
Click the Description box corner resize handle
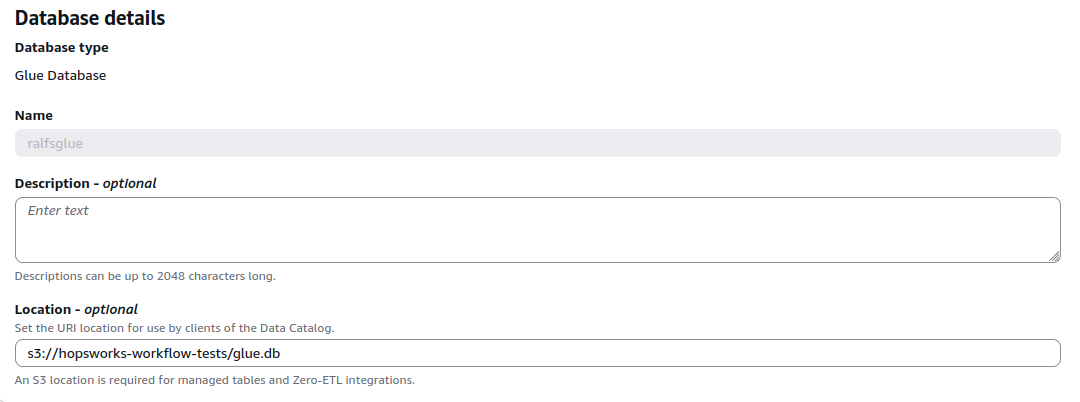[1054, 256]
